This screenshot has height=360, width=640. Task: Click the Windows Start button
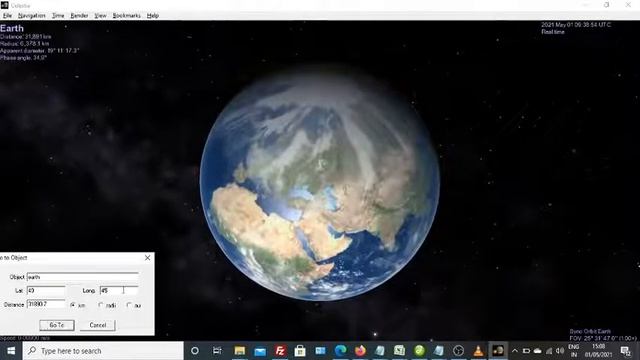(11, 351)
